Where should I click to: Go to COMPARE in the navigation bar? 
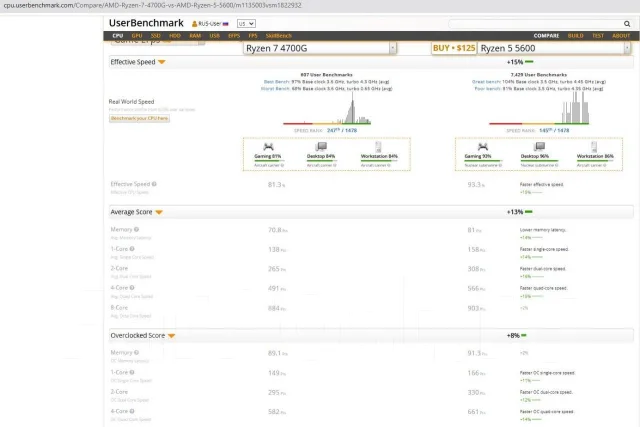(x=546, y=36)
